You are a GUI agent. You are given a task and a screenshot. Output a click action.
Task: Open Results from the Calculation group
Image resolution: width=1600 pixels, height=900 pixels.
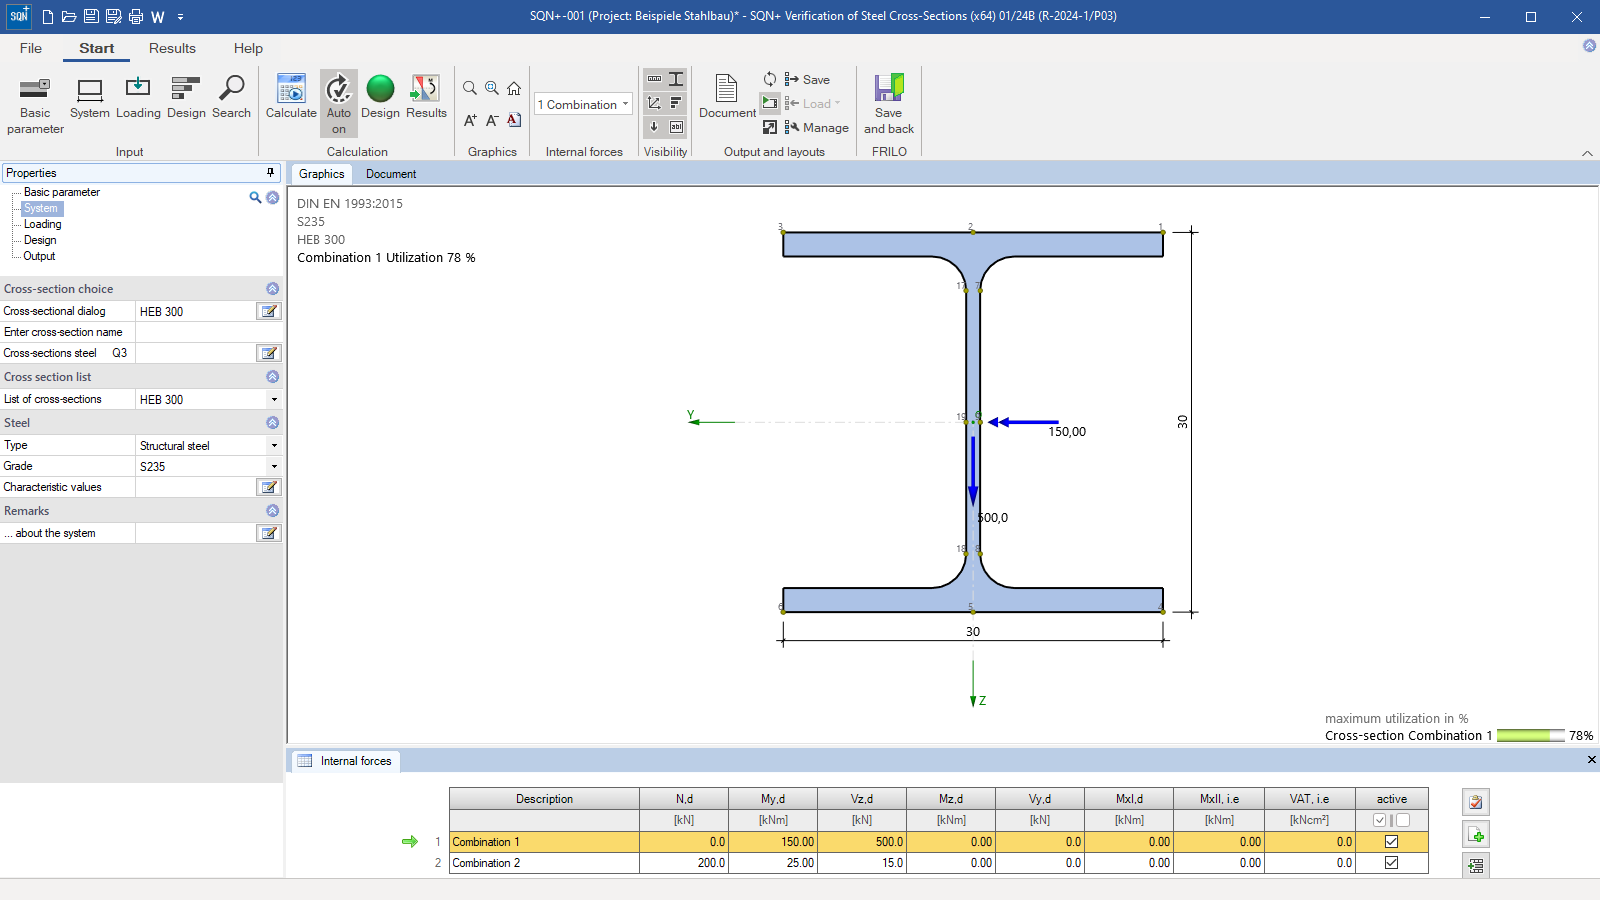pyautogui.click(x=426, y=98)
